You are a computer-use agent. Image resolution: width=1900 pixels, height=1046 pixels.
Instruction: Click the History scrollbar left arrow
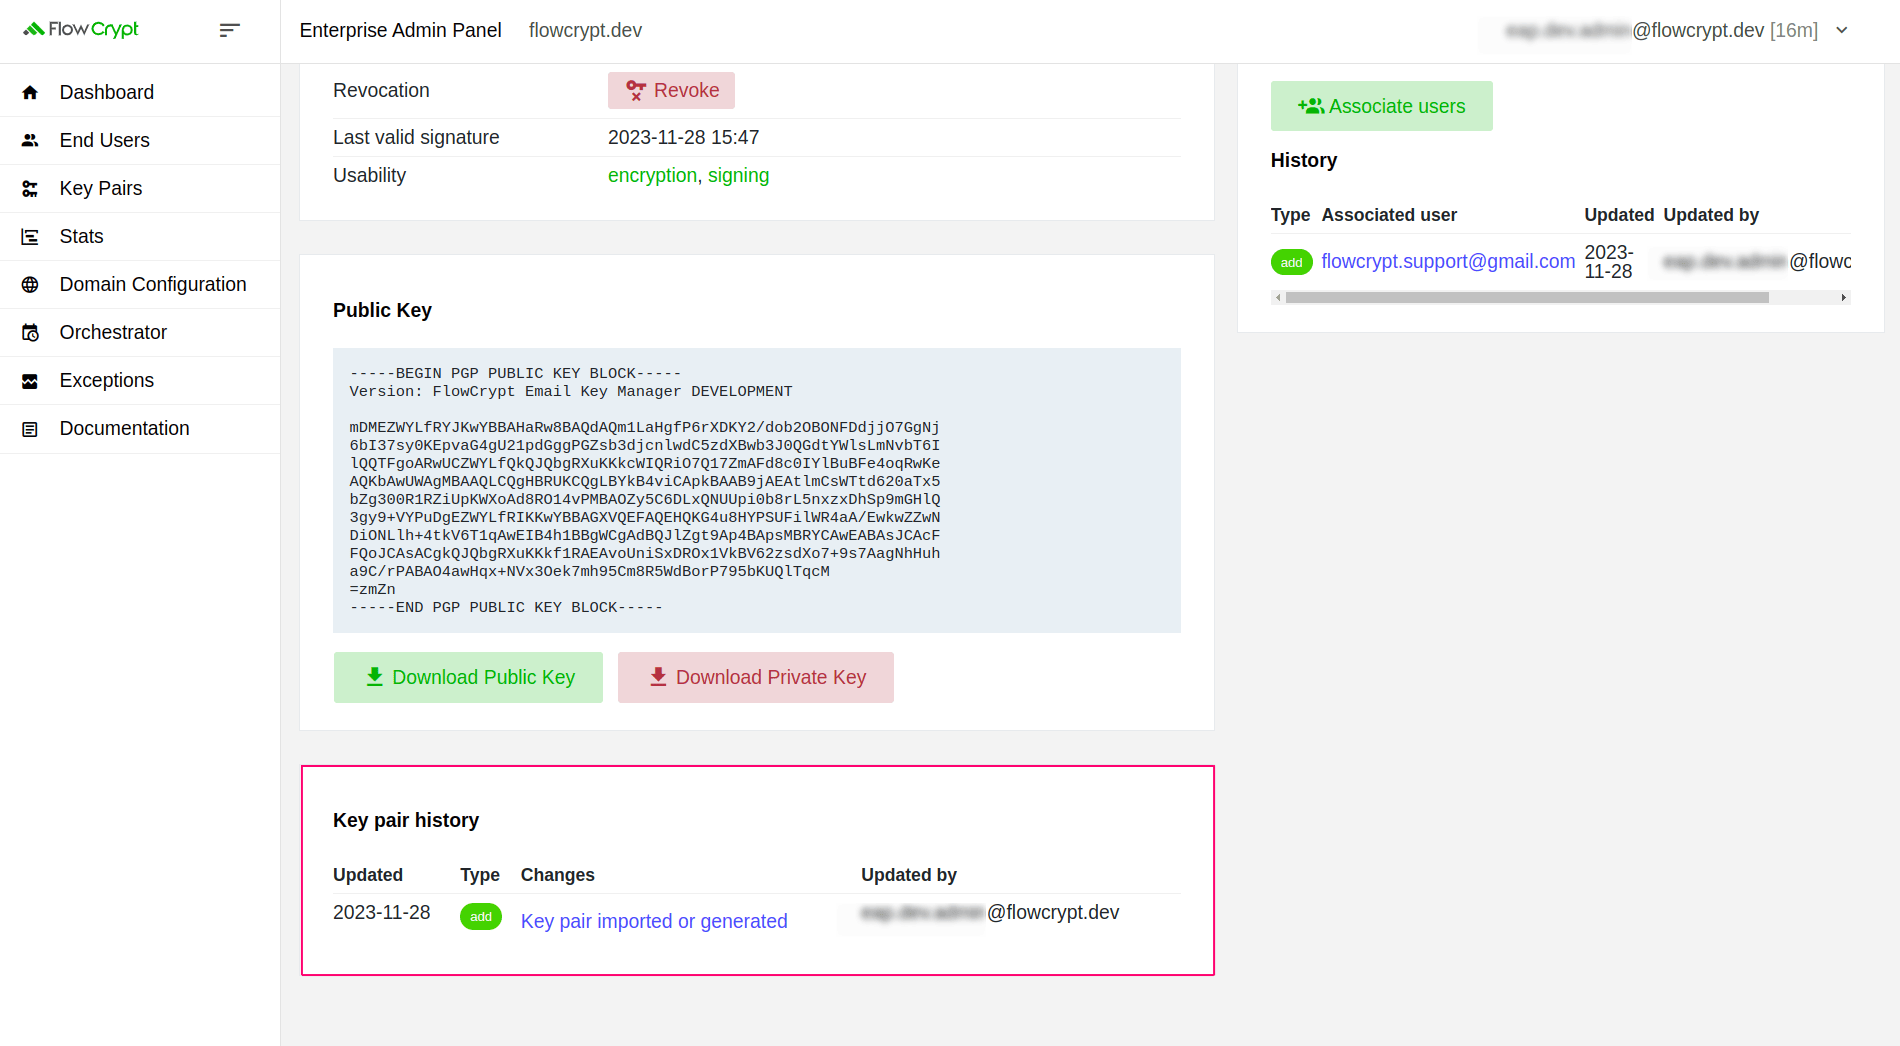coord(1278,297)
